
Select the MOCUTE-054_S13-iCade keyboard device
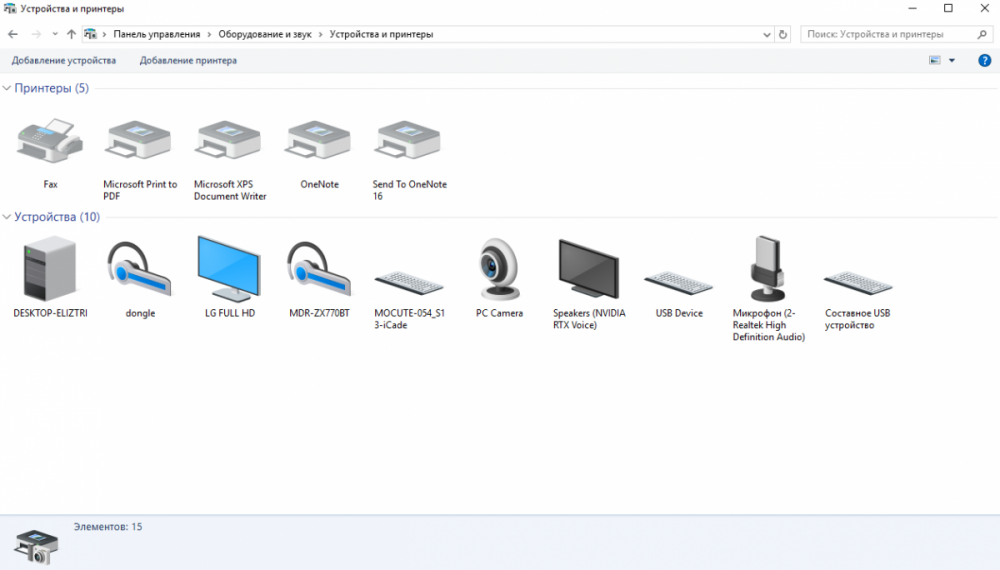[x=409, y=280]
